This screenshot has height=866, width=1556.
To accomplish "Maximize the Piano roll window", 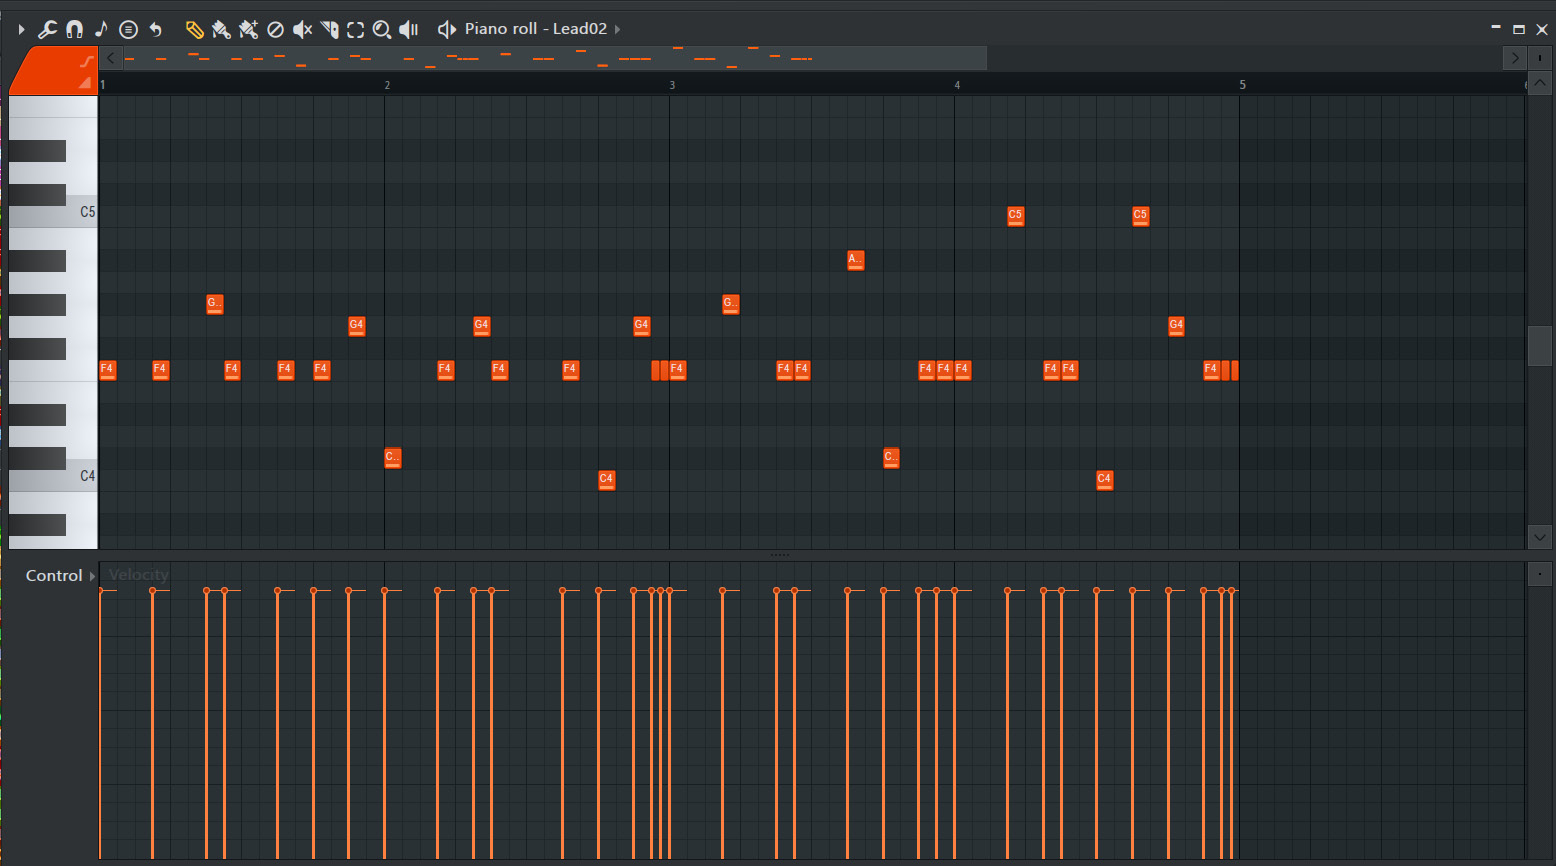I will (1518, 29).
